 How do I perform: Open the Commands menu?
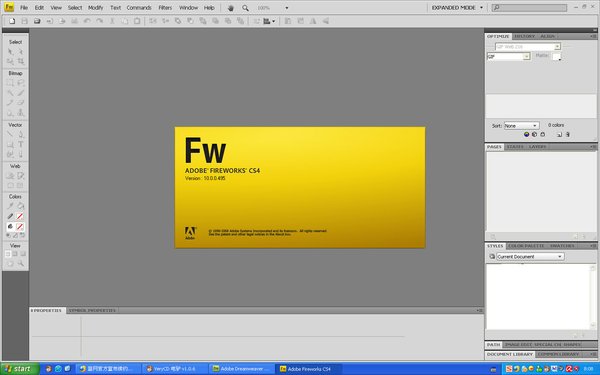pyautogui.click(x=139, y=8)
